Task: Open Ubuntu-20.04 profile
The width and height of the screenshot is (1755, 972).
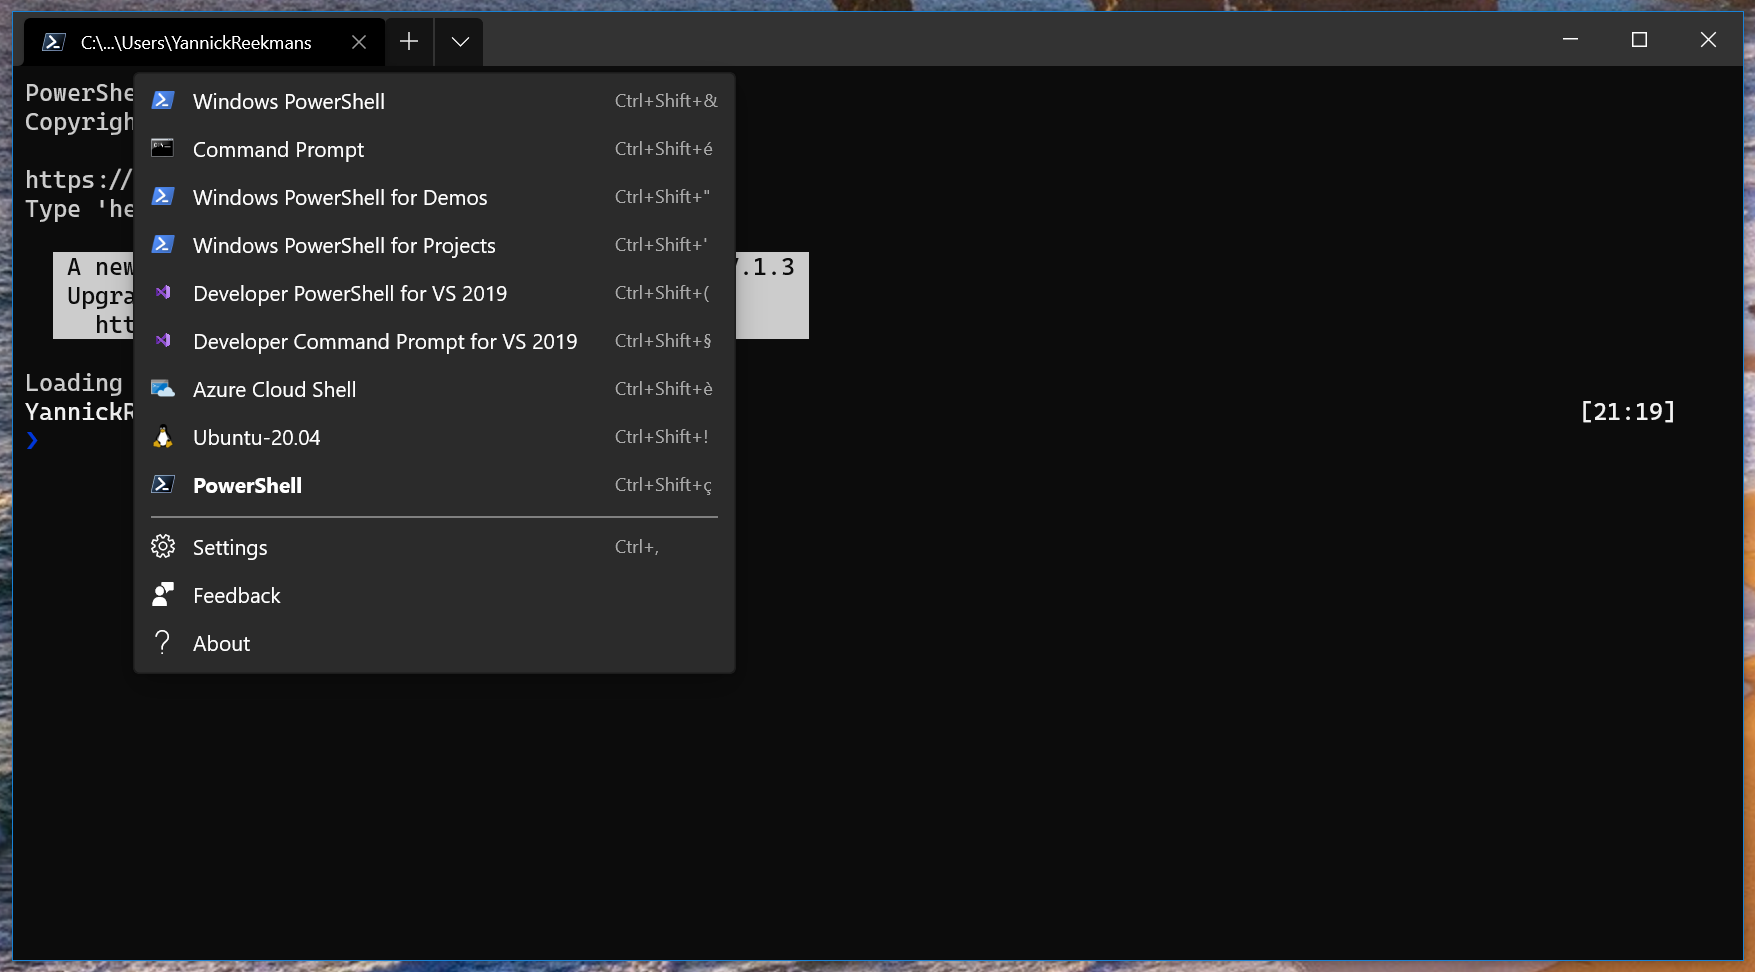Action: click(434, 437)
